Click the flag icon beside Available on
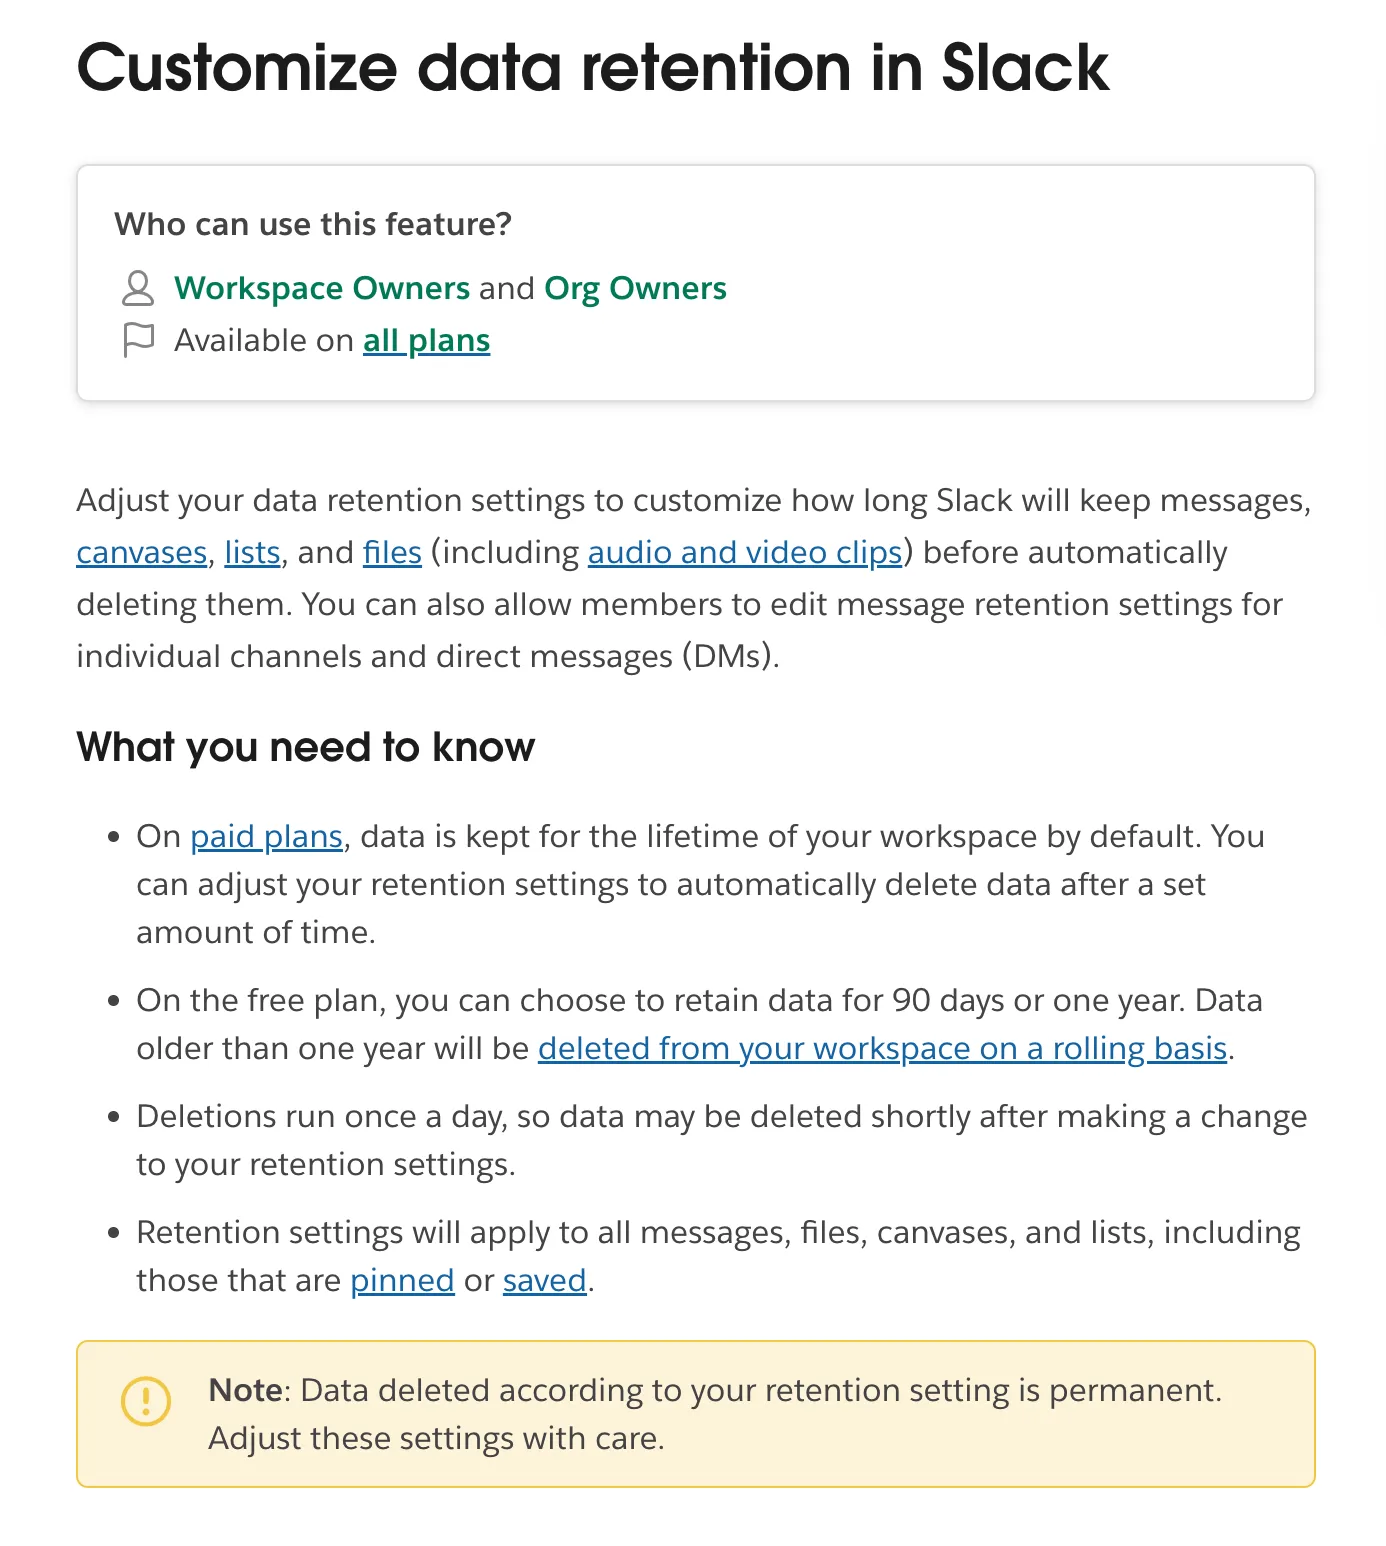The width and height of the screenshot is (1386, 1546). click(x=138, y=340)
